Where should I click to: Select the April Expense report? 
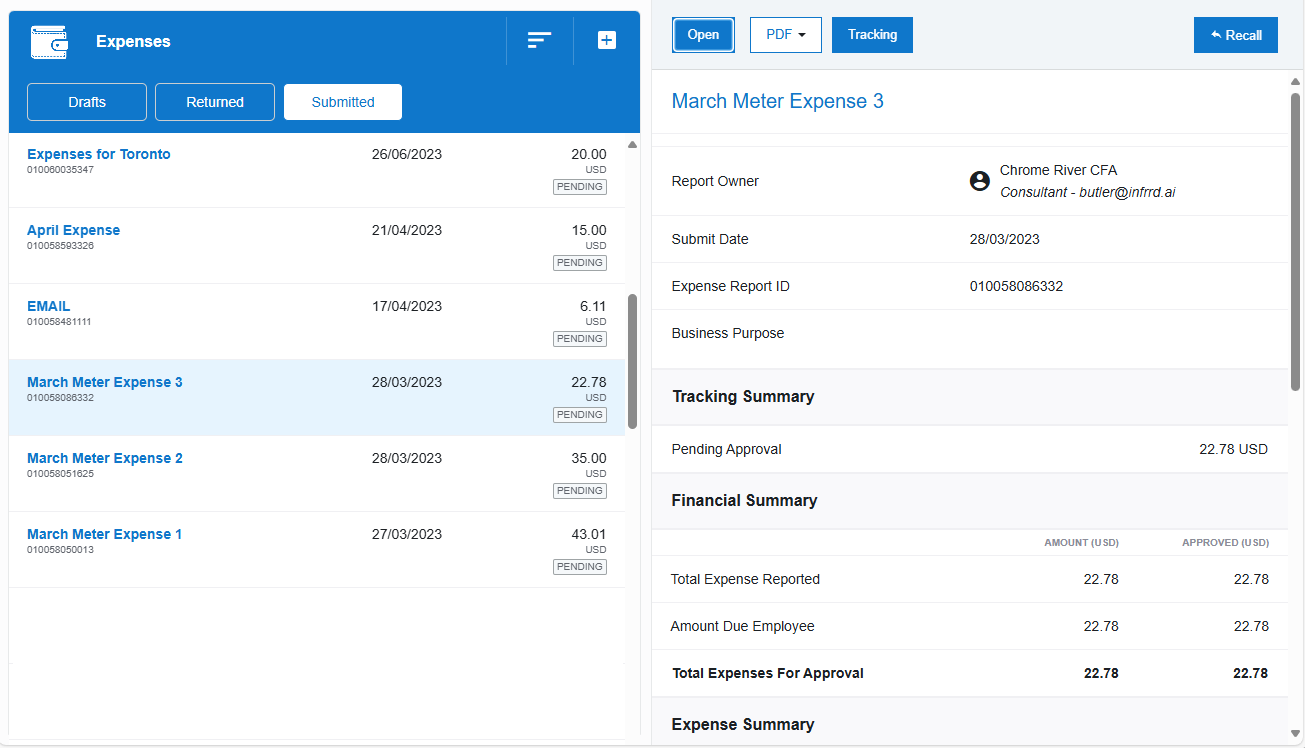[x=73, y=230]
